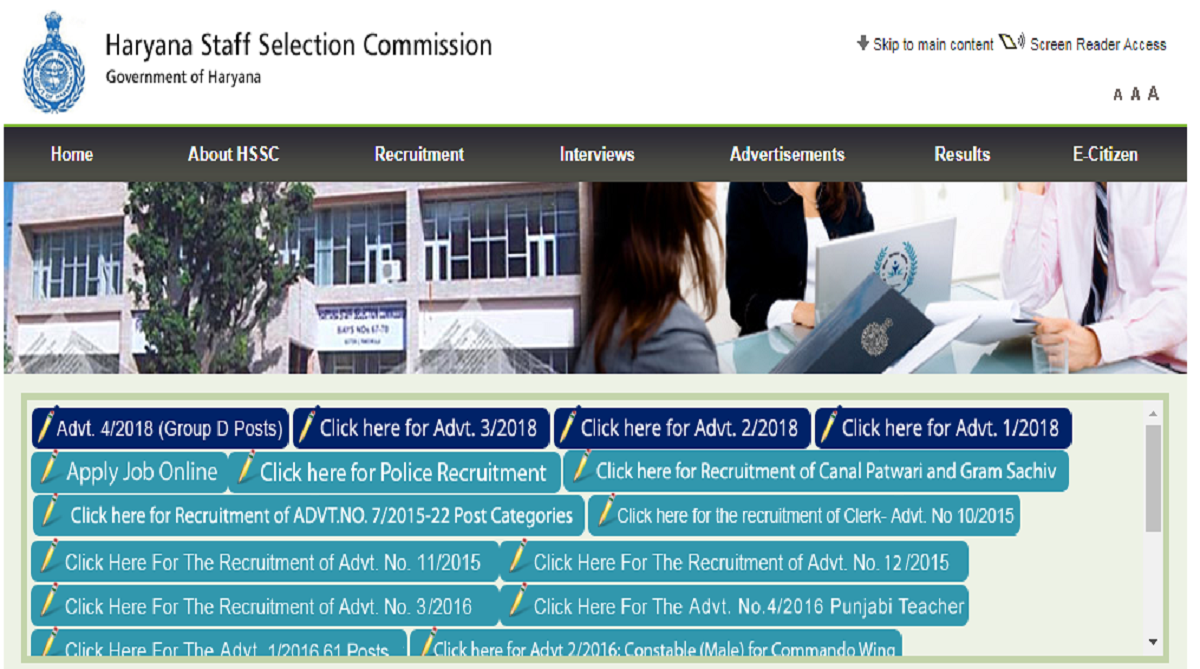Image resolution: width=1200 pixels, height=669 pixels.
Task: Open Advt 2/2016 Constable Commando Wing
Action: (x=656, y=644)
